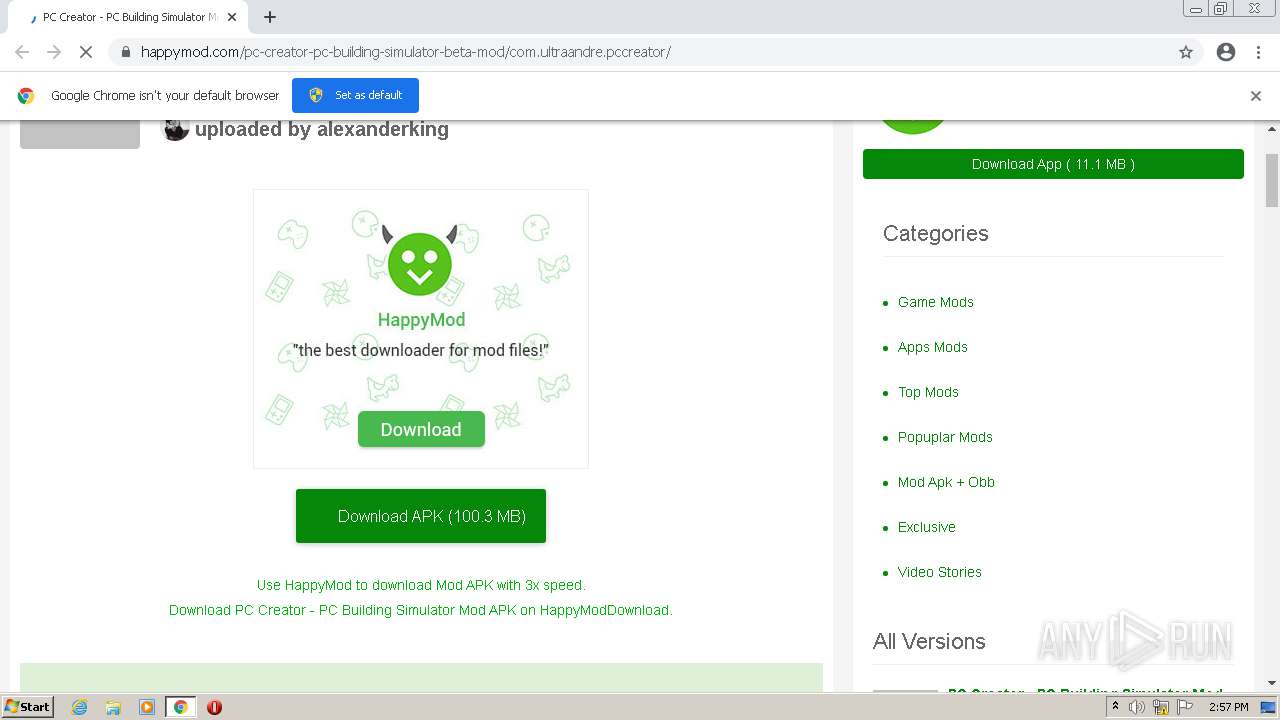The image size is (1280, 720).
Task: Click the show desktop monitor icon
Action: click(x=1268, y=707)
